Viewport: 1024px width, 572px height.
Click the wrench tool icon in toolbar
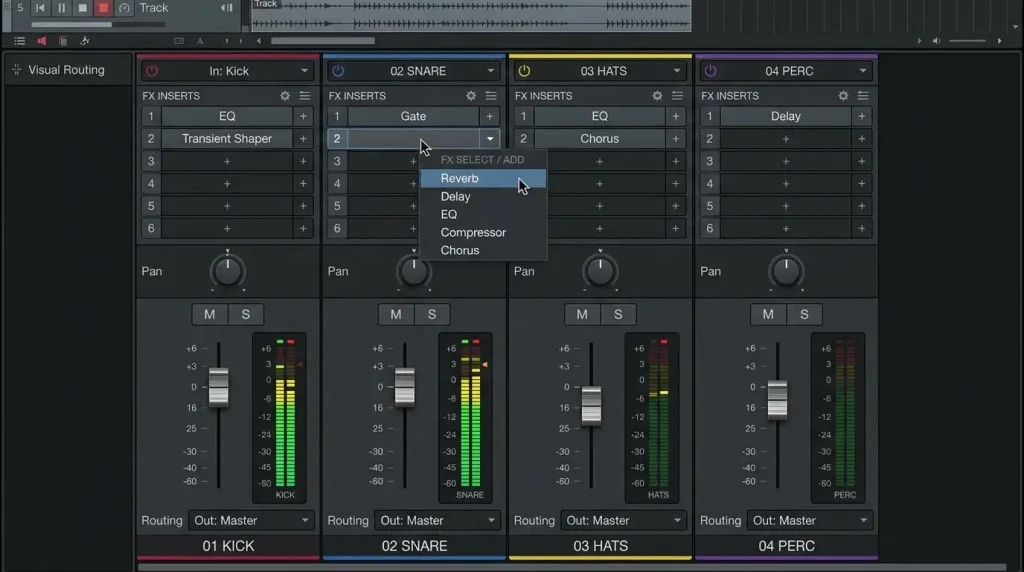(x=84, y=40)
